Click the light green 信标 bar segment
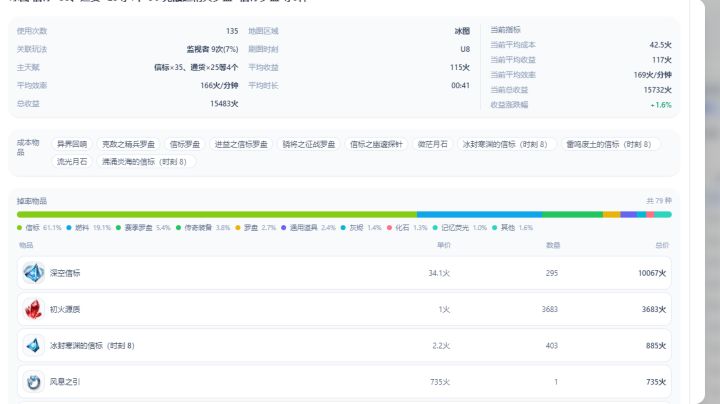Image resolution: width=720 pixels, height=404 pixels. 217,214
